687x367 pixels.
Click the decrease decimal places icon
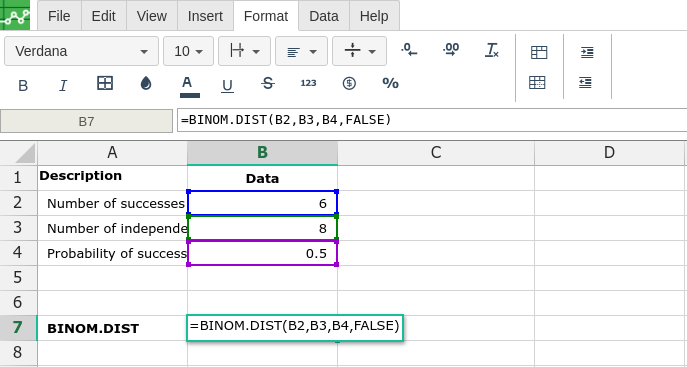(409, 50)
